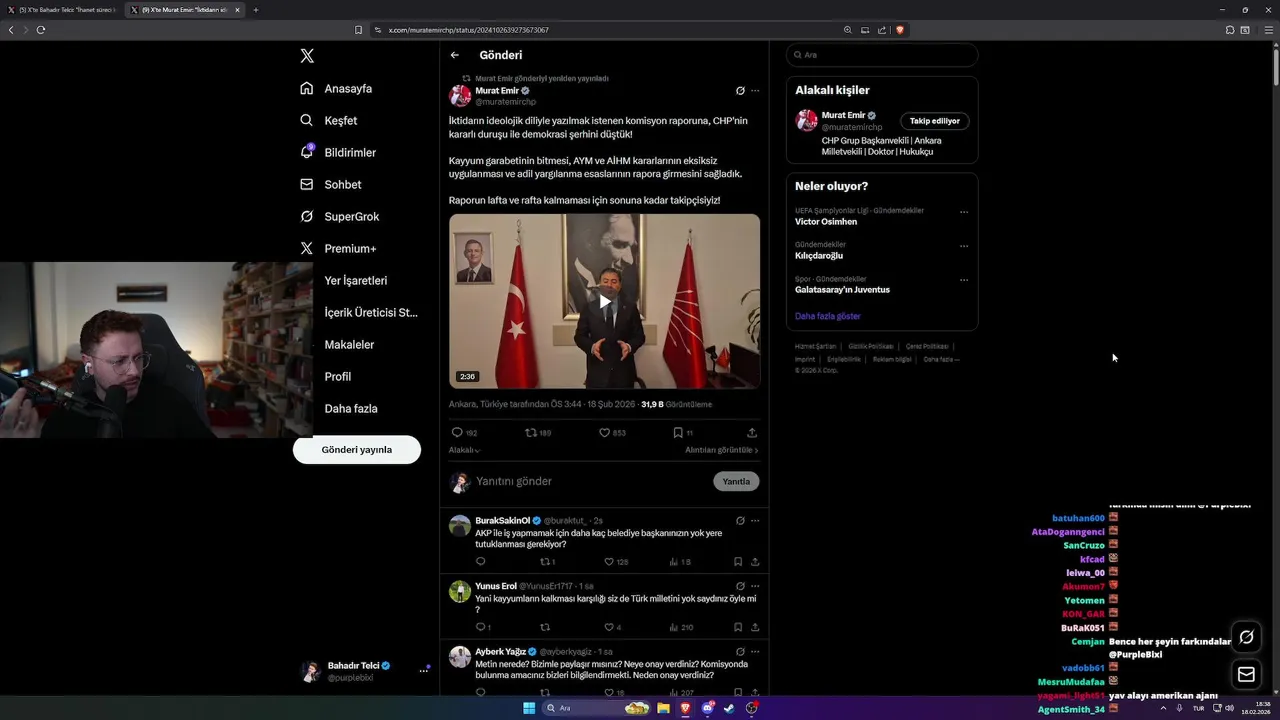Open Grok icon on Ayberk Yağız's reply
Image resolution: width=1280 pixels, height=720 pixels.
[x=740, y=651]
